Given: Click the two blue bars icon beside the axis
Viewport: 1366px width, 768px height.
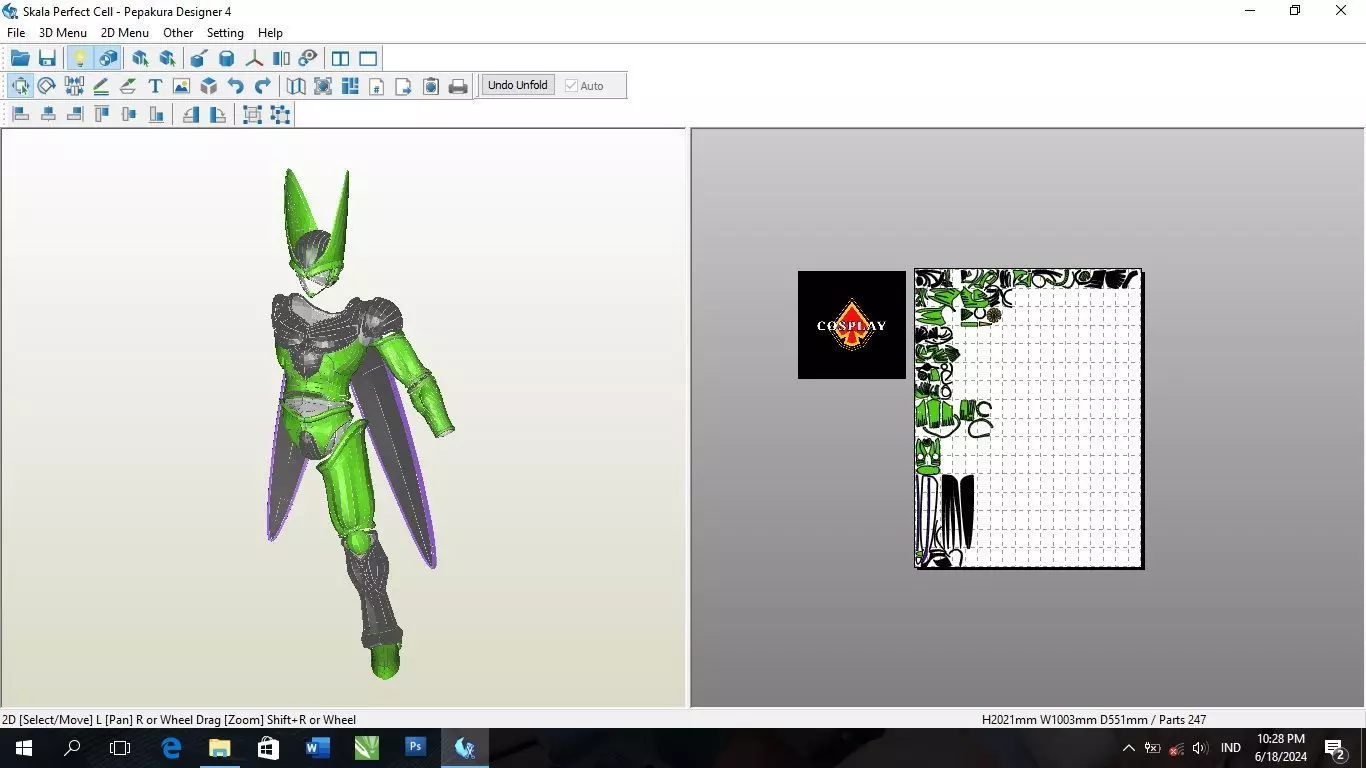Looking at the screenshot, I should (281, 58).
